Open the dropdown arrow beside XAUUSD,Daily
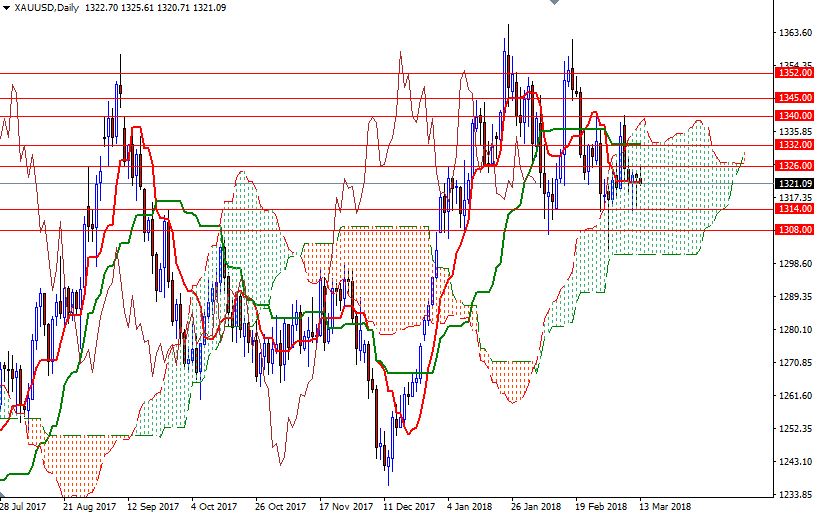814x514 pixels. pyautogui.click(x=7, y=7)
